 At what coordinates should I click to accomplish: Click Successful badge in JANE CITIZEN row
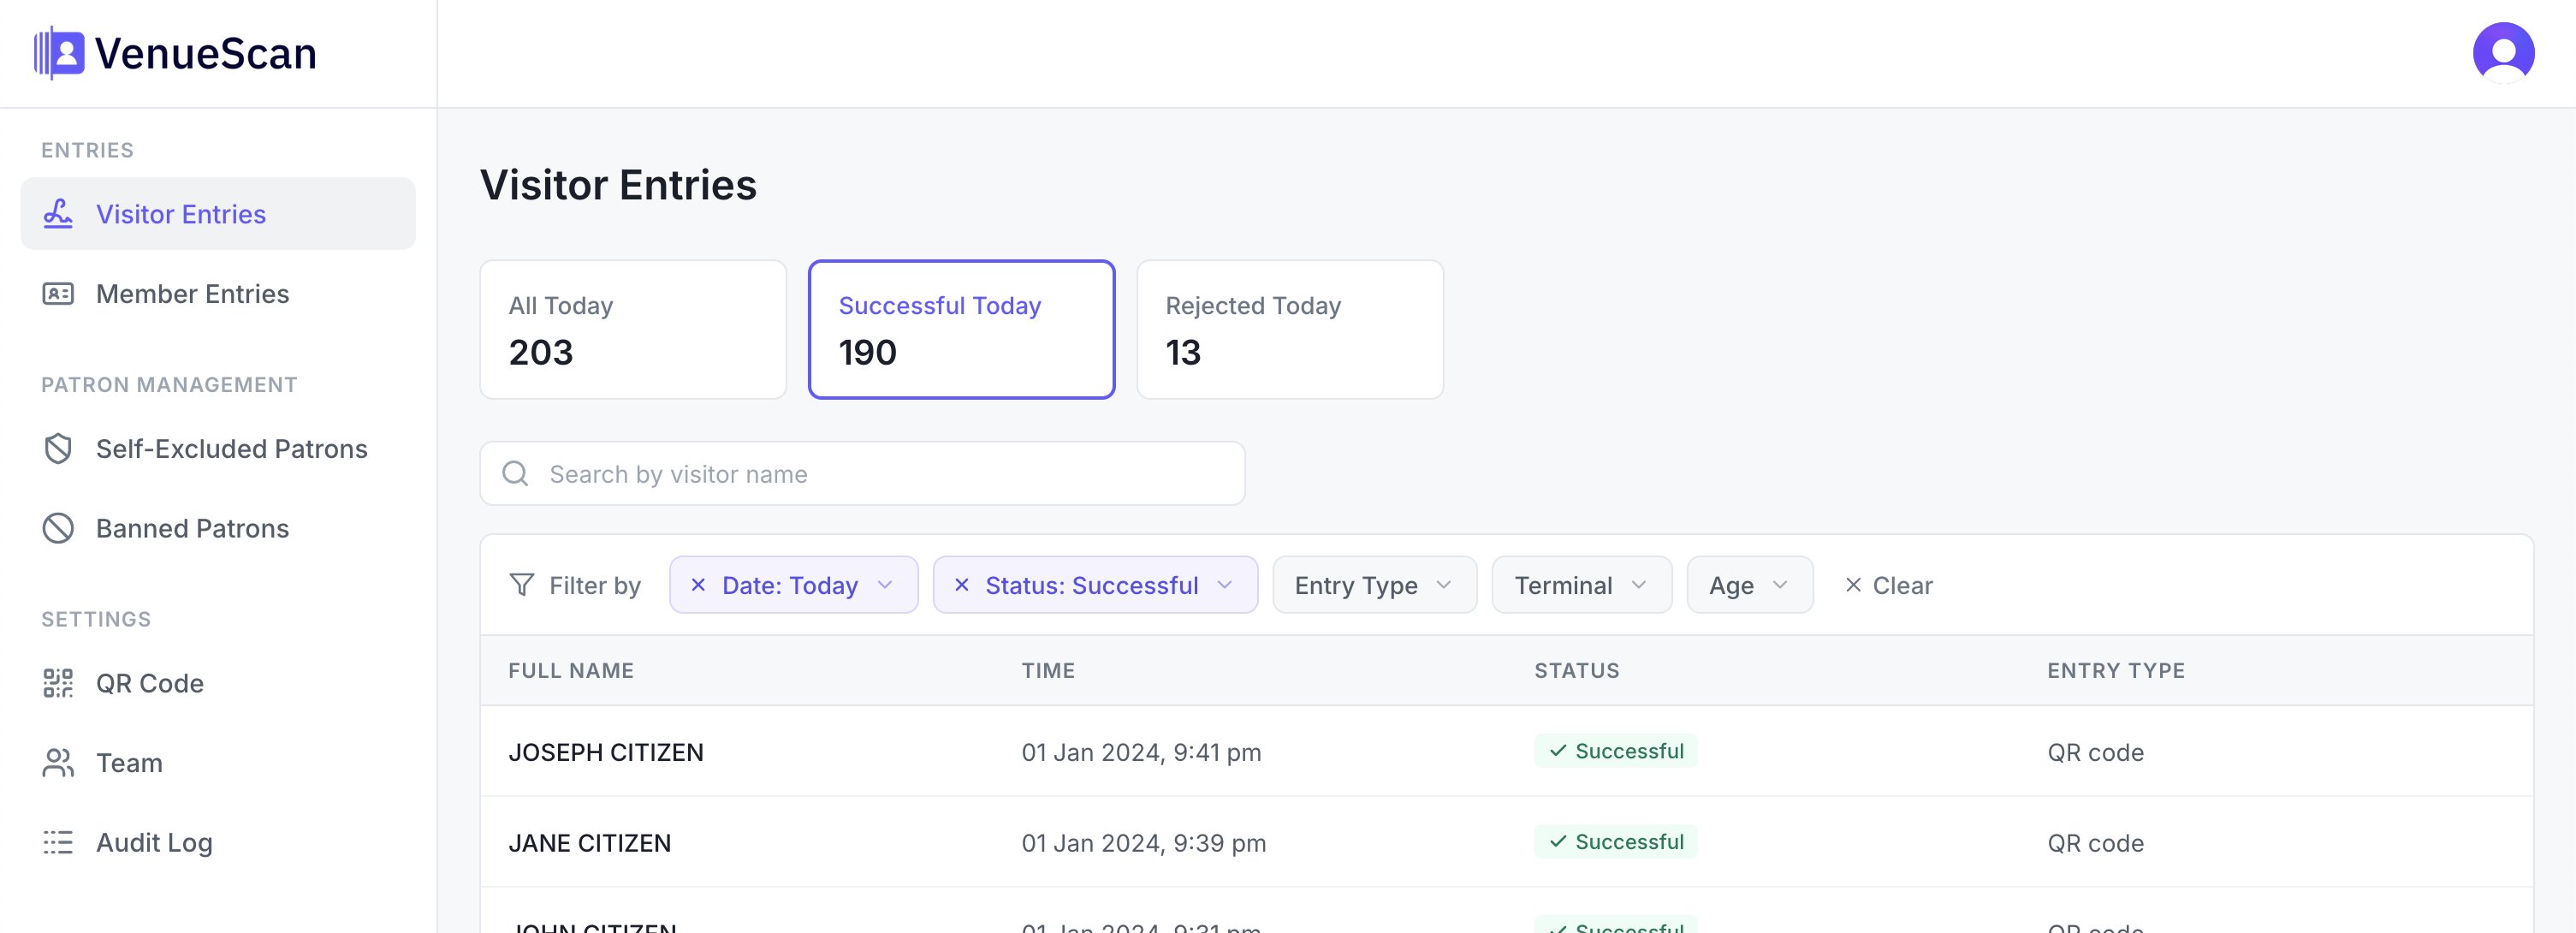point(1615,842)
